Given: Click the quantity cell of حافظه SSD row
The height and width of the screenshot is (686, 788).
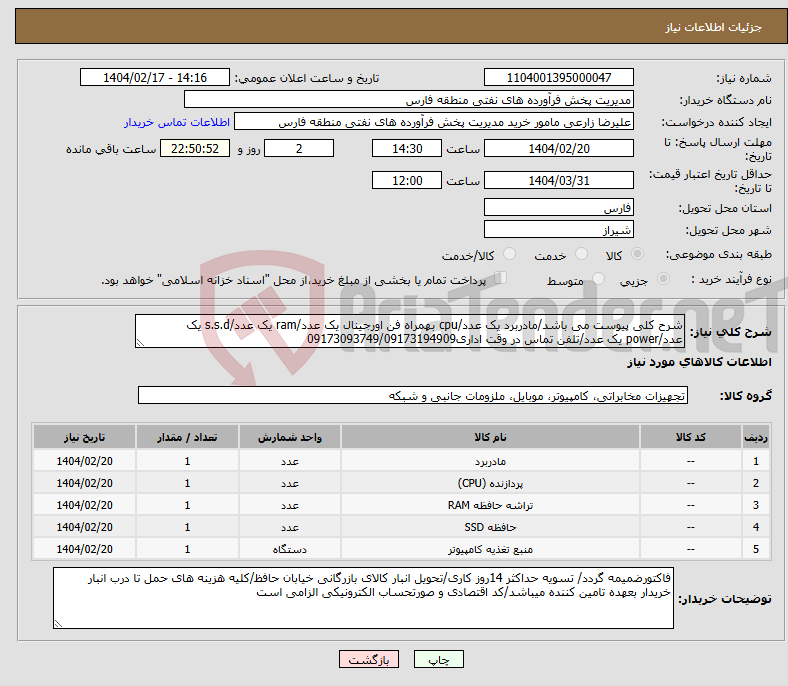Looking at the screenshot, I should 187,527.
